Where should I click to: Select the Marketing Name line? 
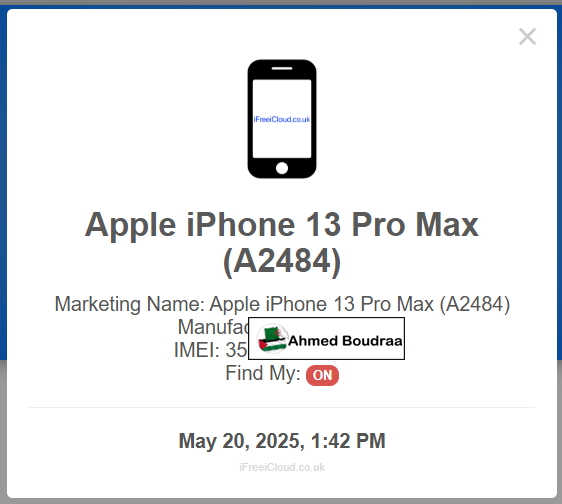click(x=282, y=304)
